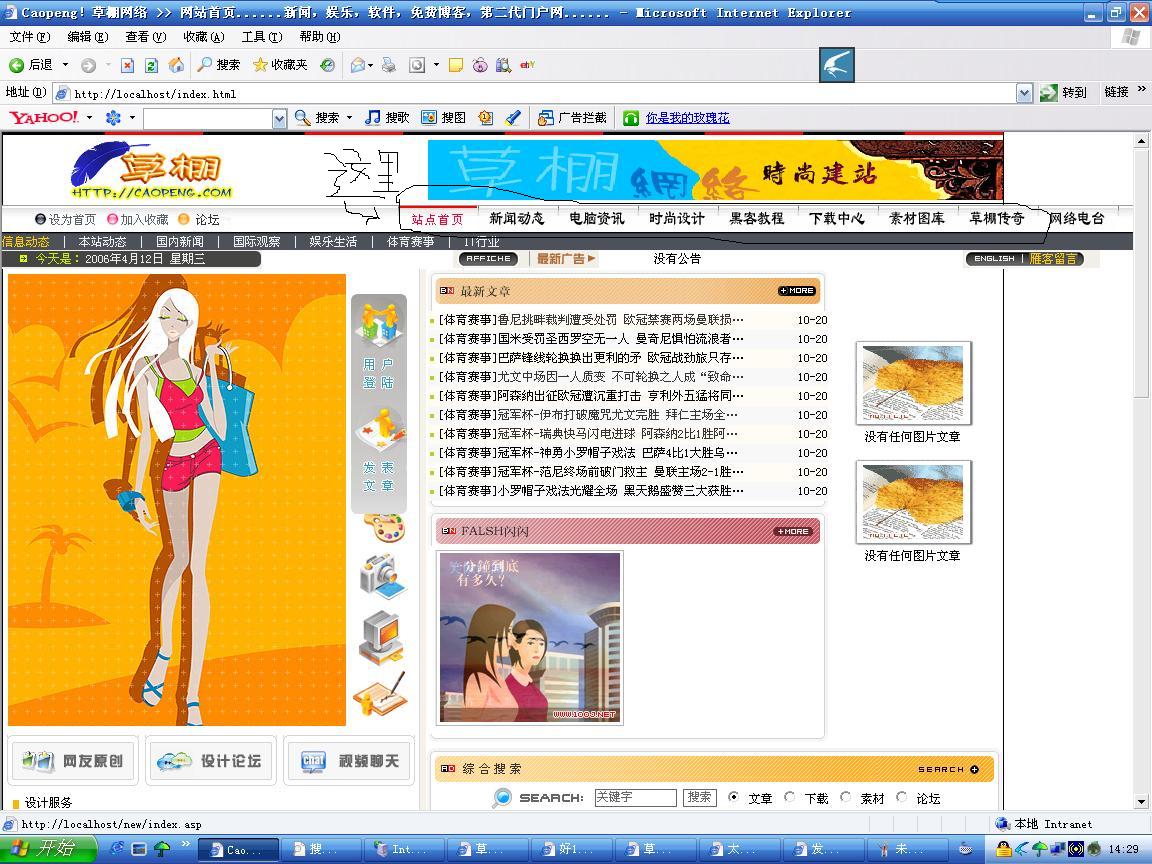Click the 新闻动态 navigation tab
The width and height of the screenshot is (1152, 864).
pyautogui.click(x=516, y=218)
